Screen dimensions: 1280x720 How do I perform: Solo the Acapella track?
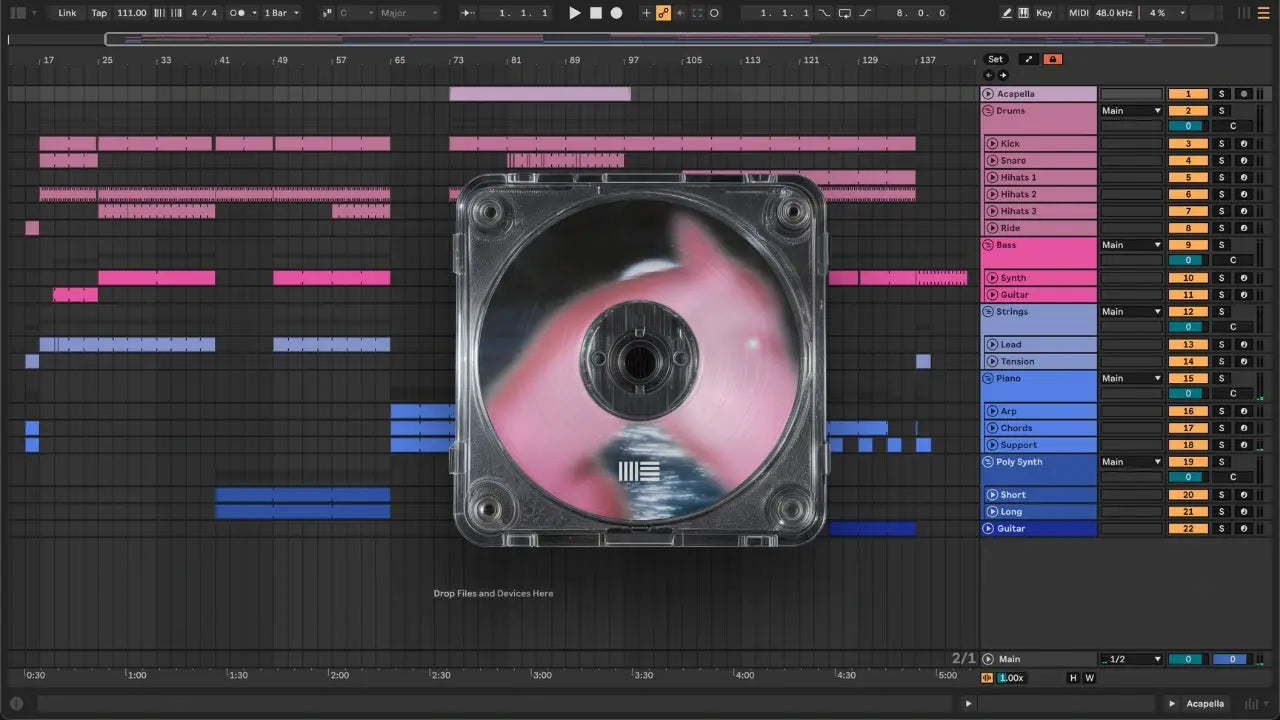click(x=1221, y=94)
